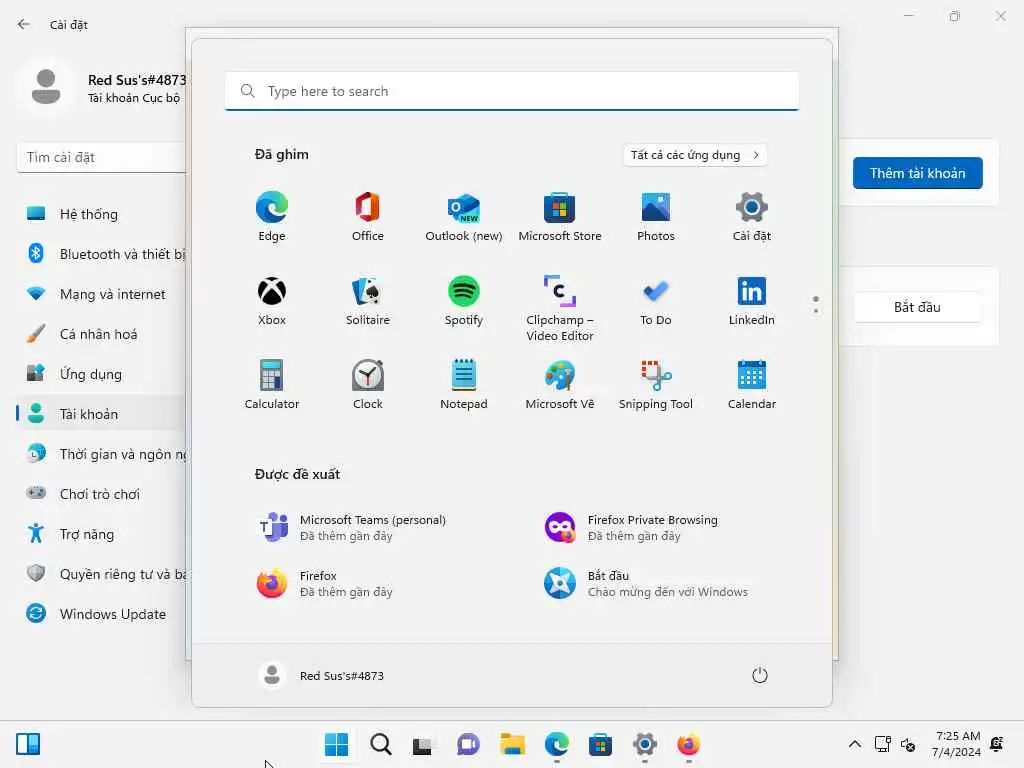The height and width of the screenshot is (768, 1024).
Task: Expand Tất cả các ứng dụng list
Action: [x=695, y=155]
